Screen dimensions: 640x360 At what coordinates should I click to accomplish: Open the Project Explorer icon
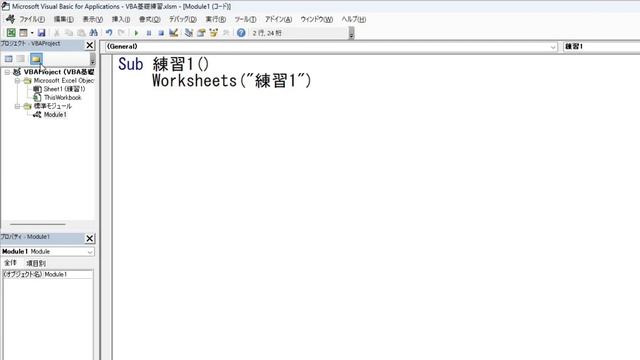(189, 33)
